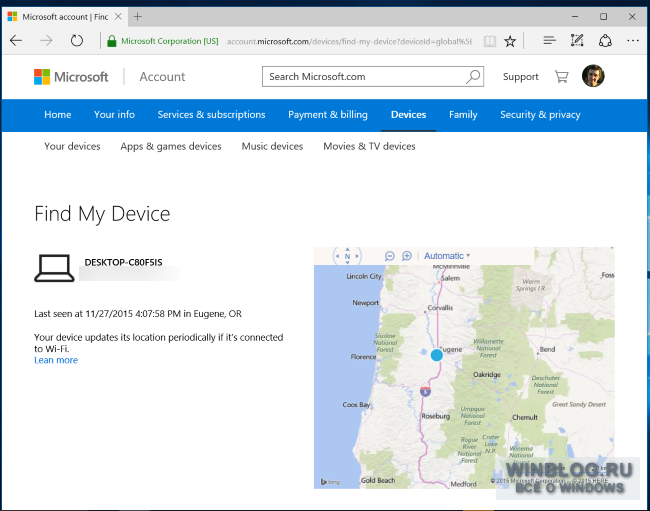Open the user profile picture

point(593,76)
